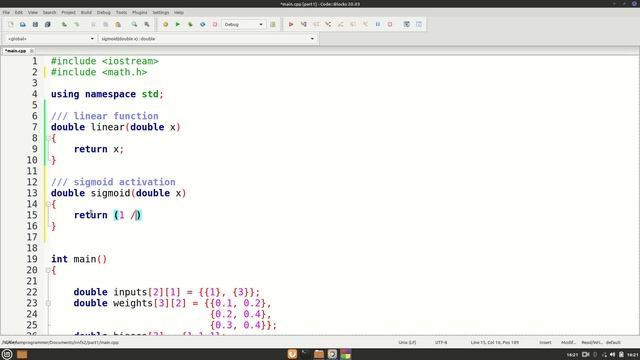Image resolution: width=640 pixels, height=360 pixels.
Task: Open the Code::Blocks colored dock icon
Action: [x=346, y=354]
